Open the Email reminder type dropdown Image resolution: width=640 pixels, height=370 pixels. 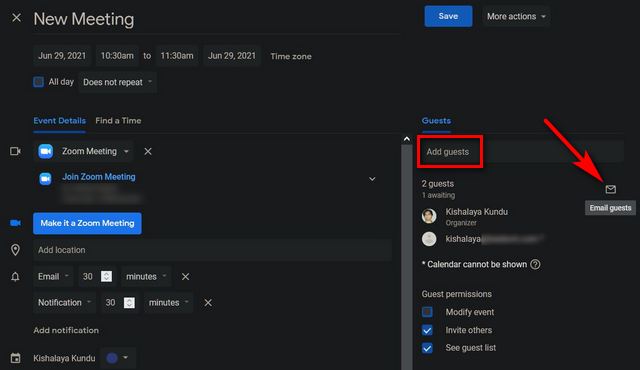tap(53, 277)
